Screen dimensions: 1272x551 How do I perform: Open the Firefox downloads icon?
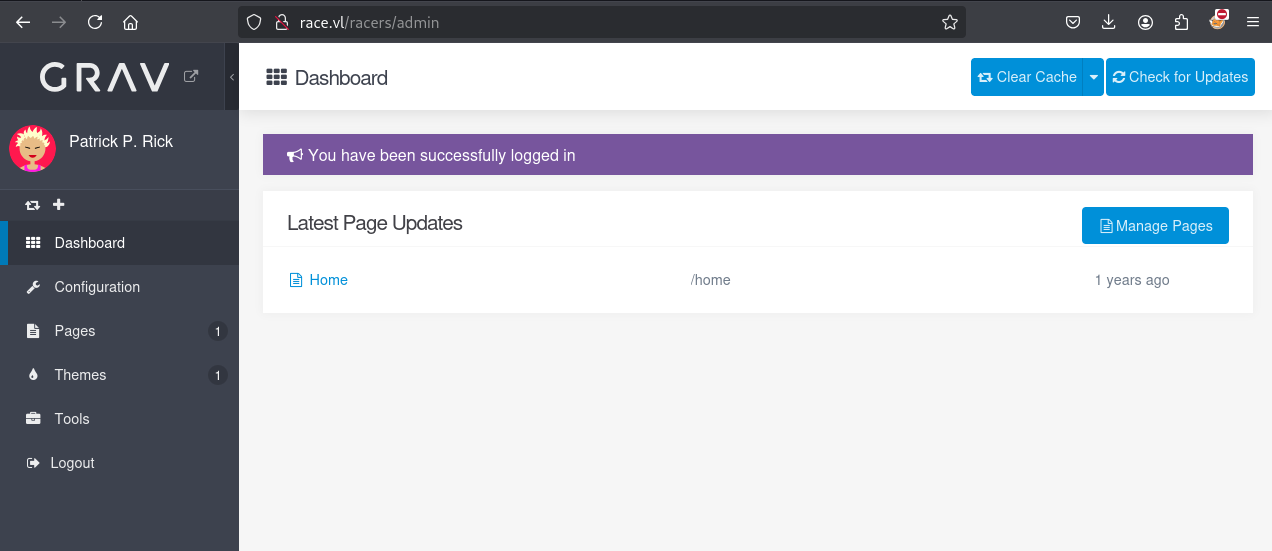point(1108,22)
